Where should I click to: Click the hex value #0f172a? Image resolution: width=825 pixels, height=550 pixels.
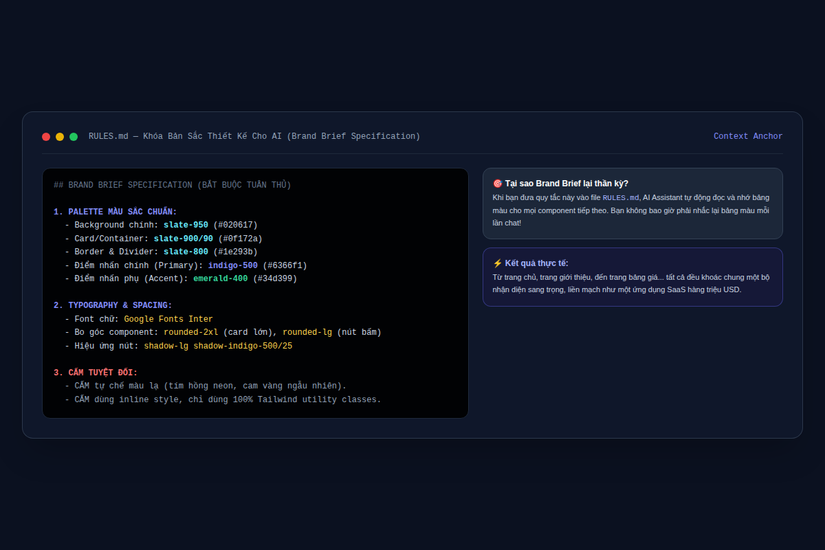(x=240, y=238)
